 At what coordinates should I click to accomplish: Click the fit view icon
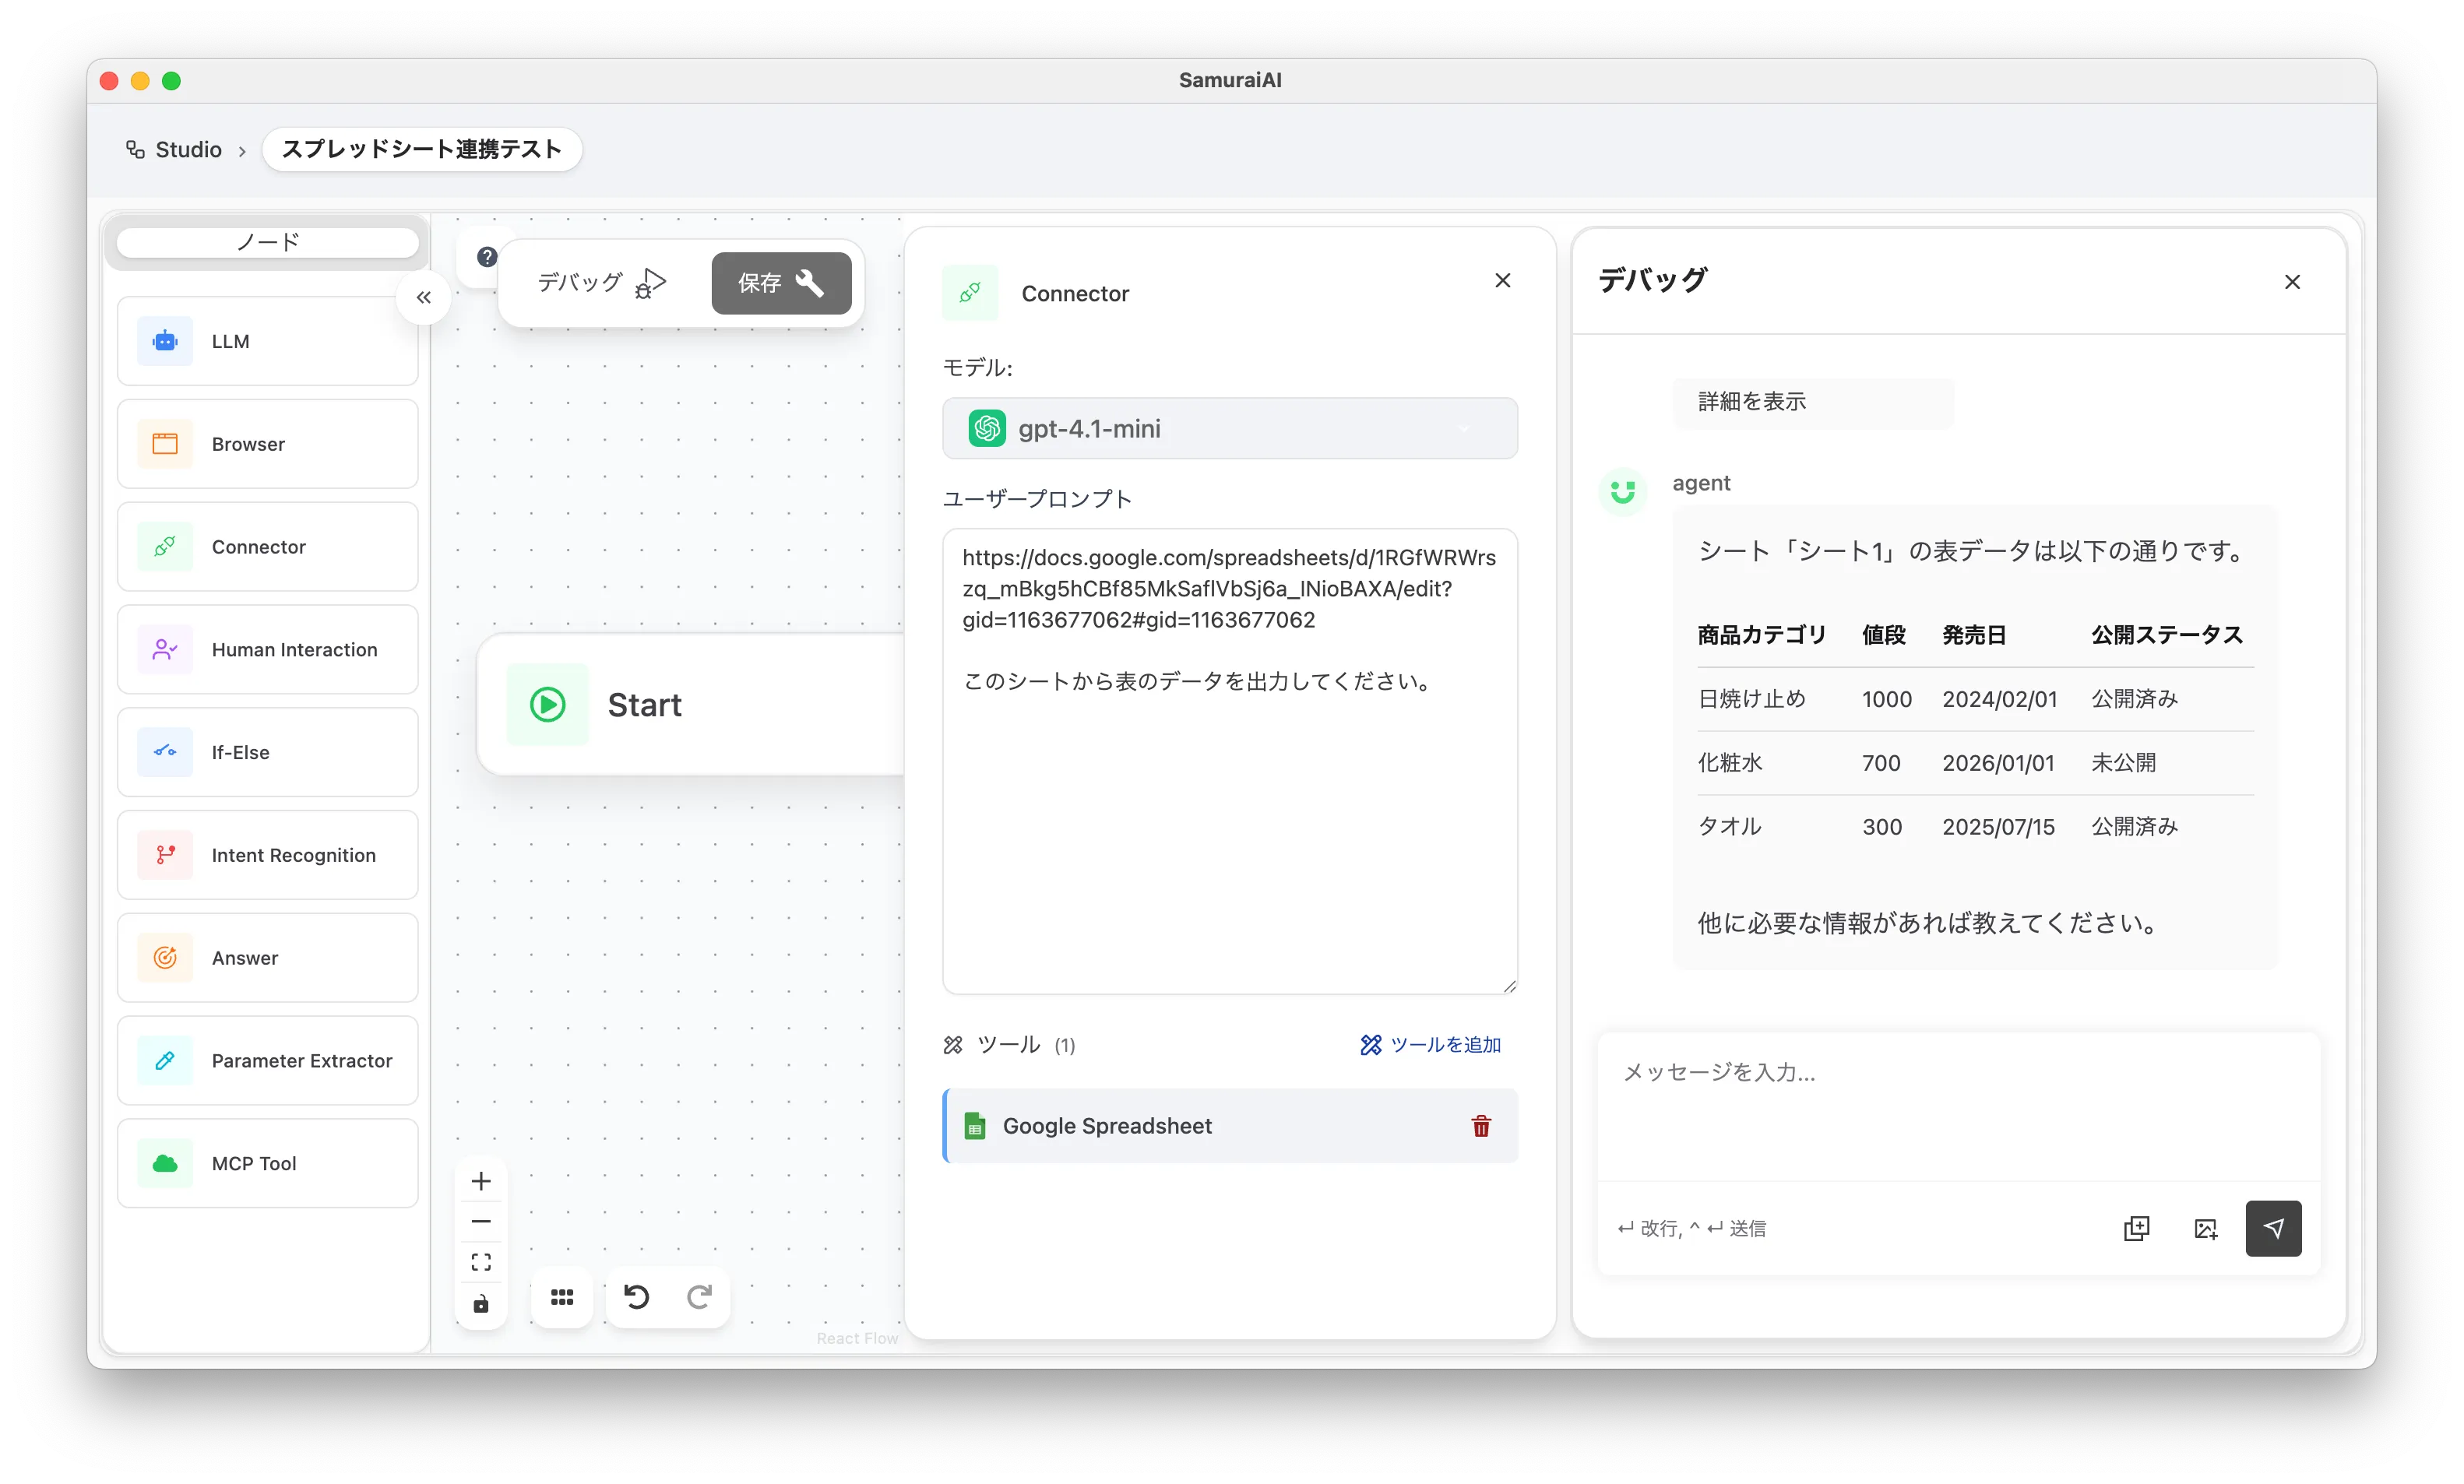[481, 1262]
